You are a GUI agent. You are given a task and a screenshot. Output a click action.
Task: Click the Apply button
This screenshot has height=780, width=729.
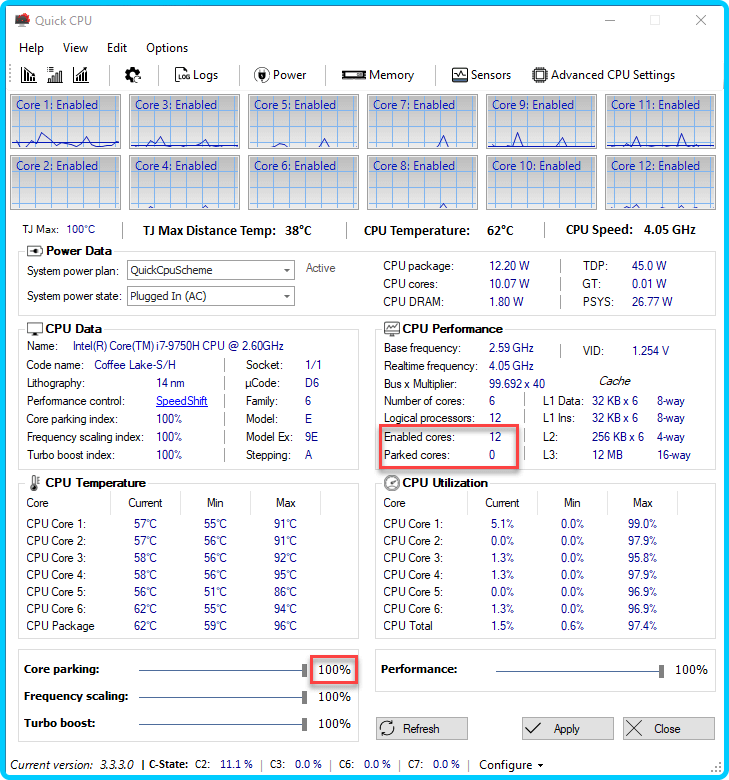567,729
